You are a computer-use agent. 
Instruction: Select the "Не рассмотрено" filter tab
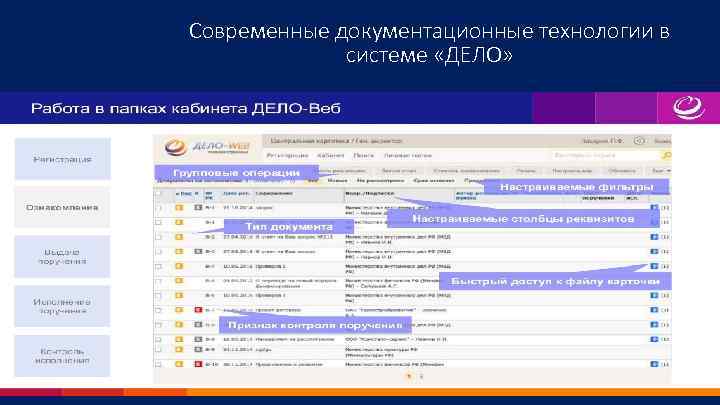[380, 180]
